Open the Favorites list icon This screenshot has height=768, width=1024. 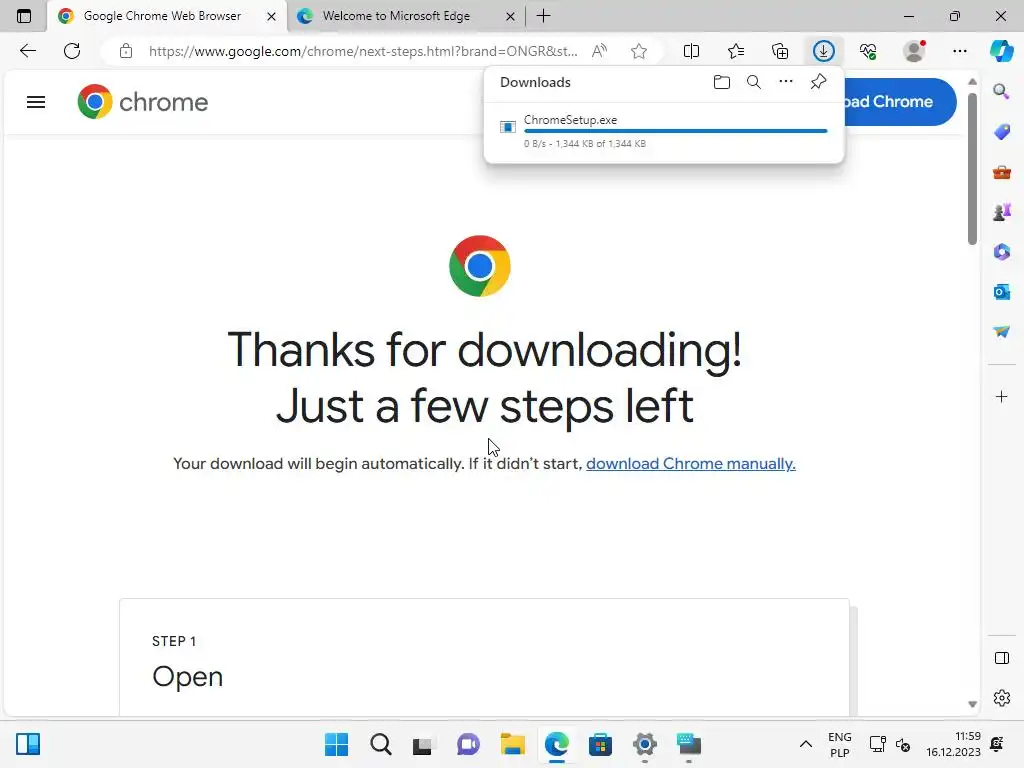click(x=735, y=51)
